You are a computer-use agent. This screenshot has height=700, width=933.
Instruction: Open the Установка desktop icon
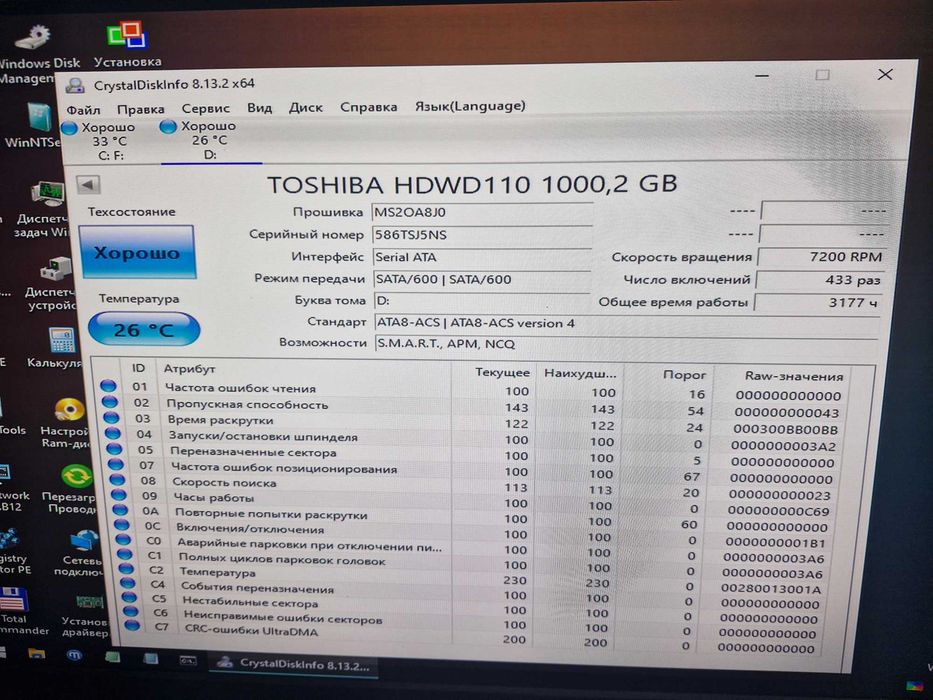pos(127,45)
